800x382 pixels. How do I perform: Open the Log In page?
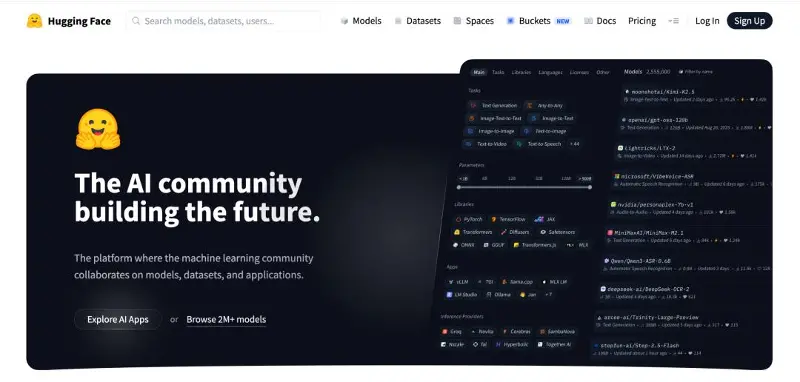coord(707,21)
